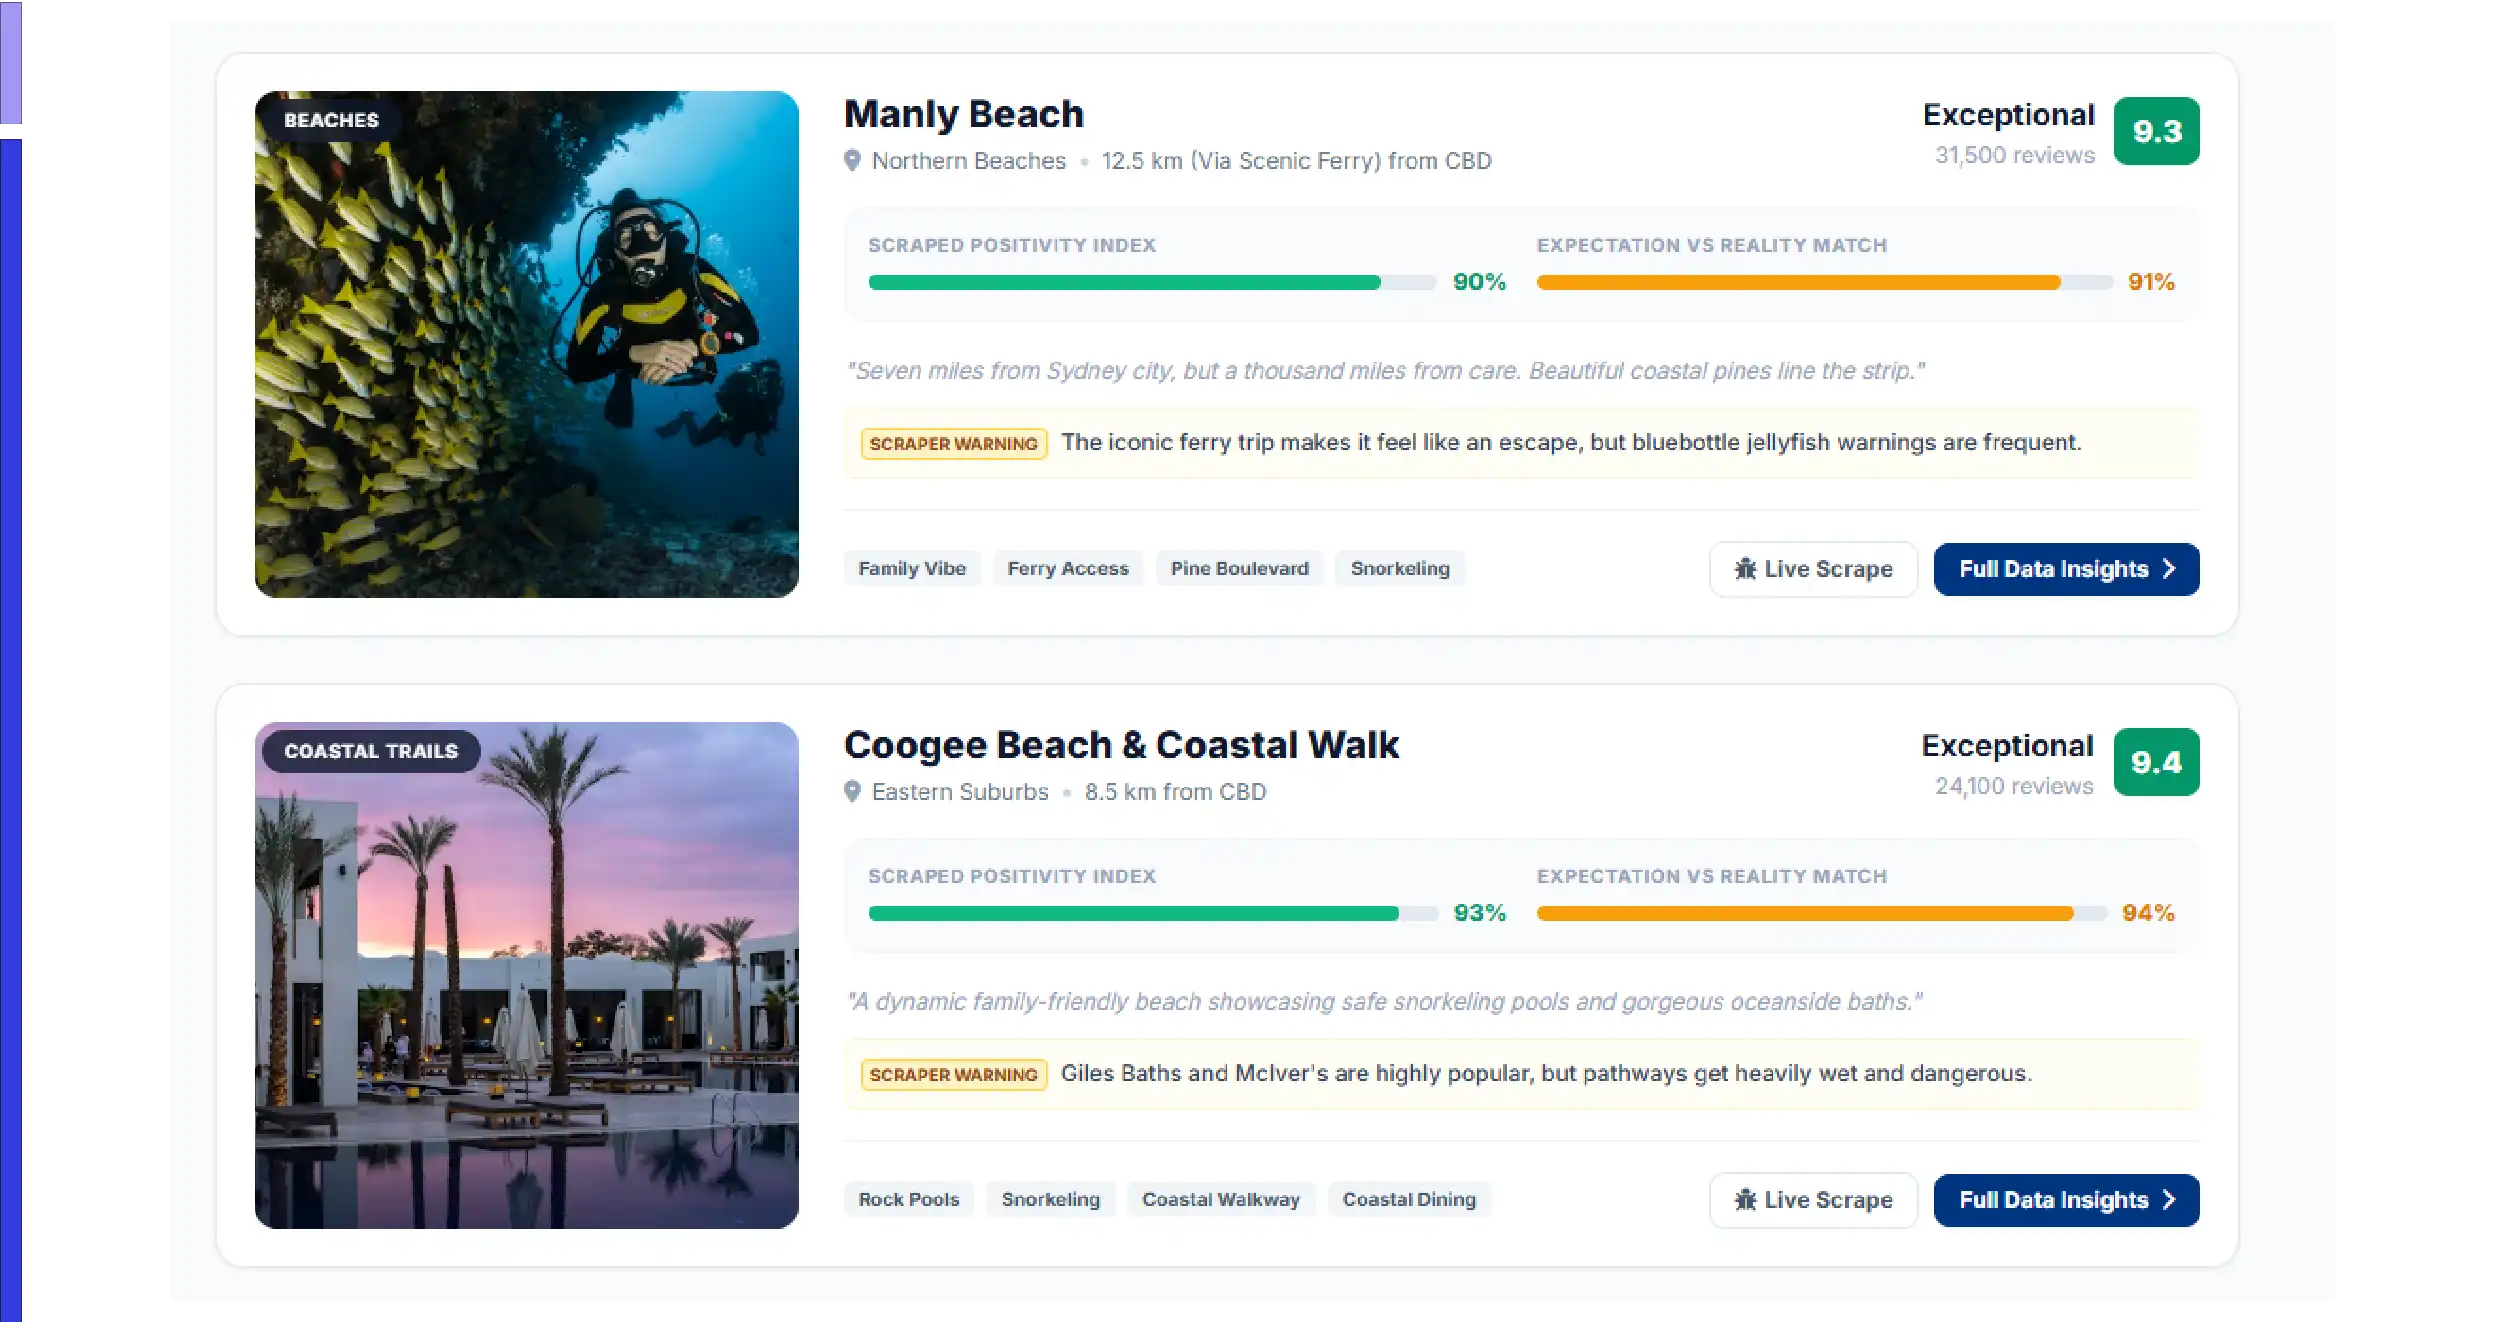Screen dimensions: 2507x1322
Task: Click the BEACHES category badge
Action: point(331,120)
